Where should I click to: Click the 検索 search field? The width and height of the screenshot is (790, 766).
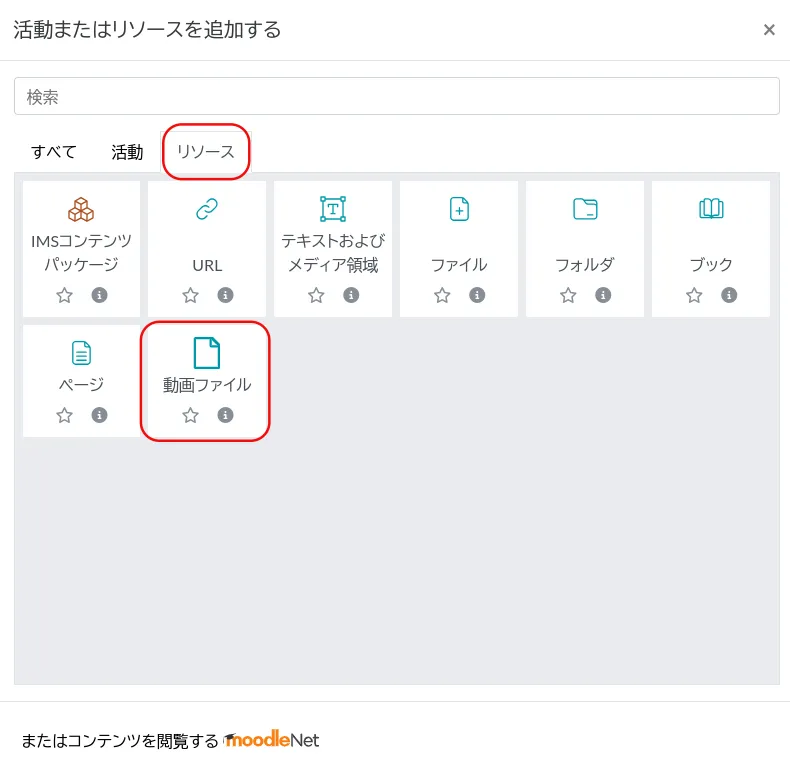396,97
